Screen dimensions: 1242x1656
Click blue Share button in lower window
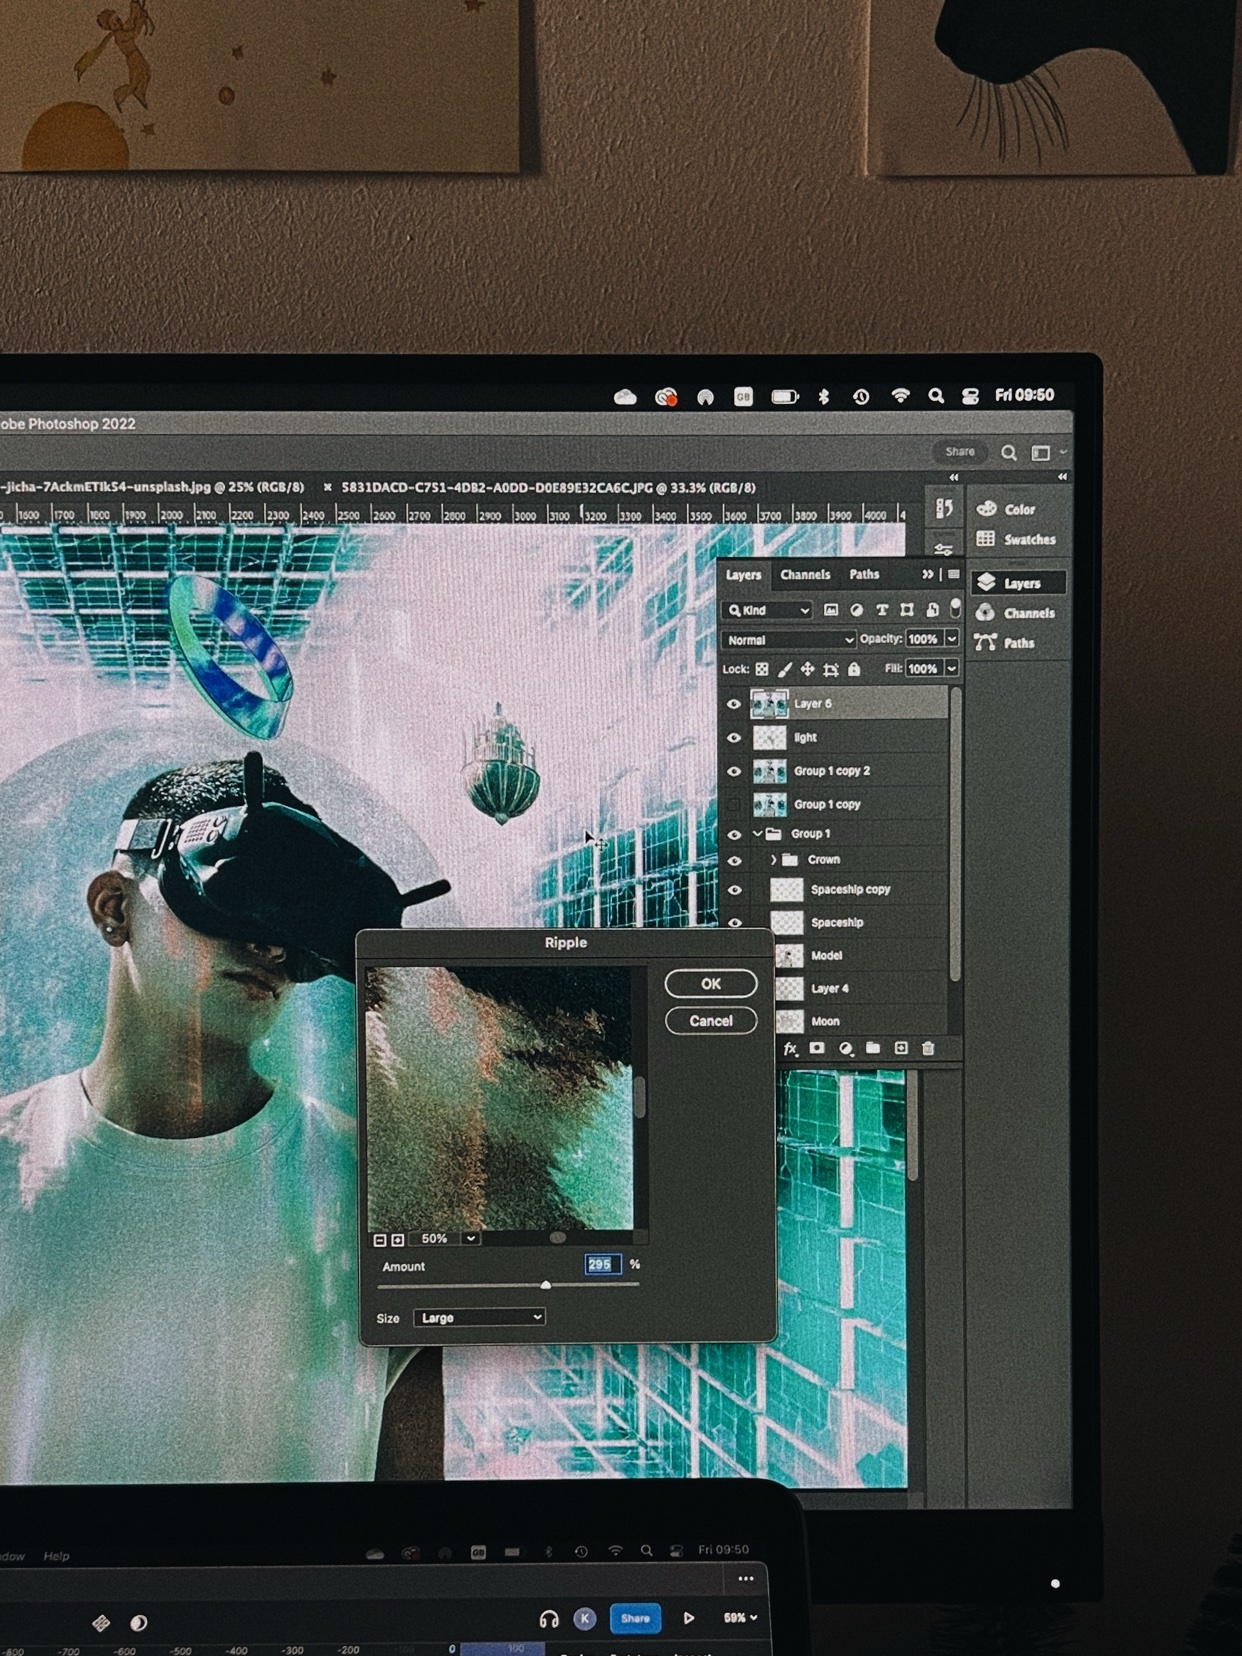pos(635,1618)
